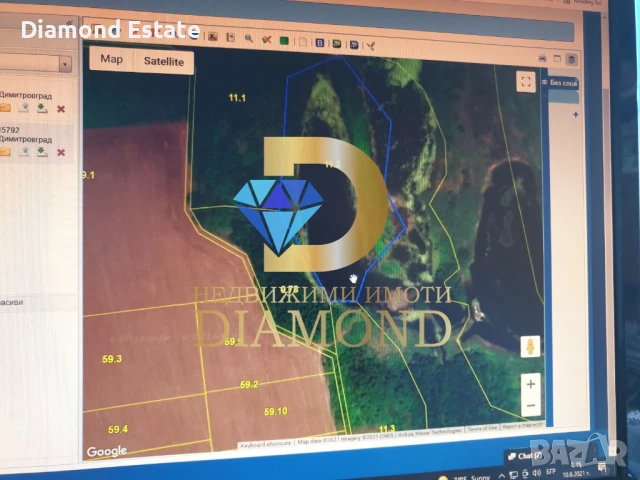Select the magnifier search tool in toolbar

tap(249, 38)
